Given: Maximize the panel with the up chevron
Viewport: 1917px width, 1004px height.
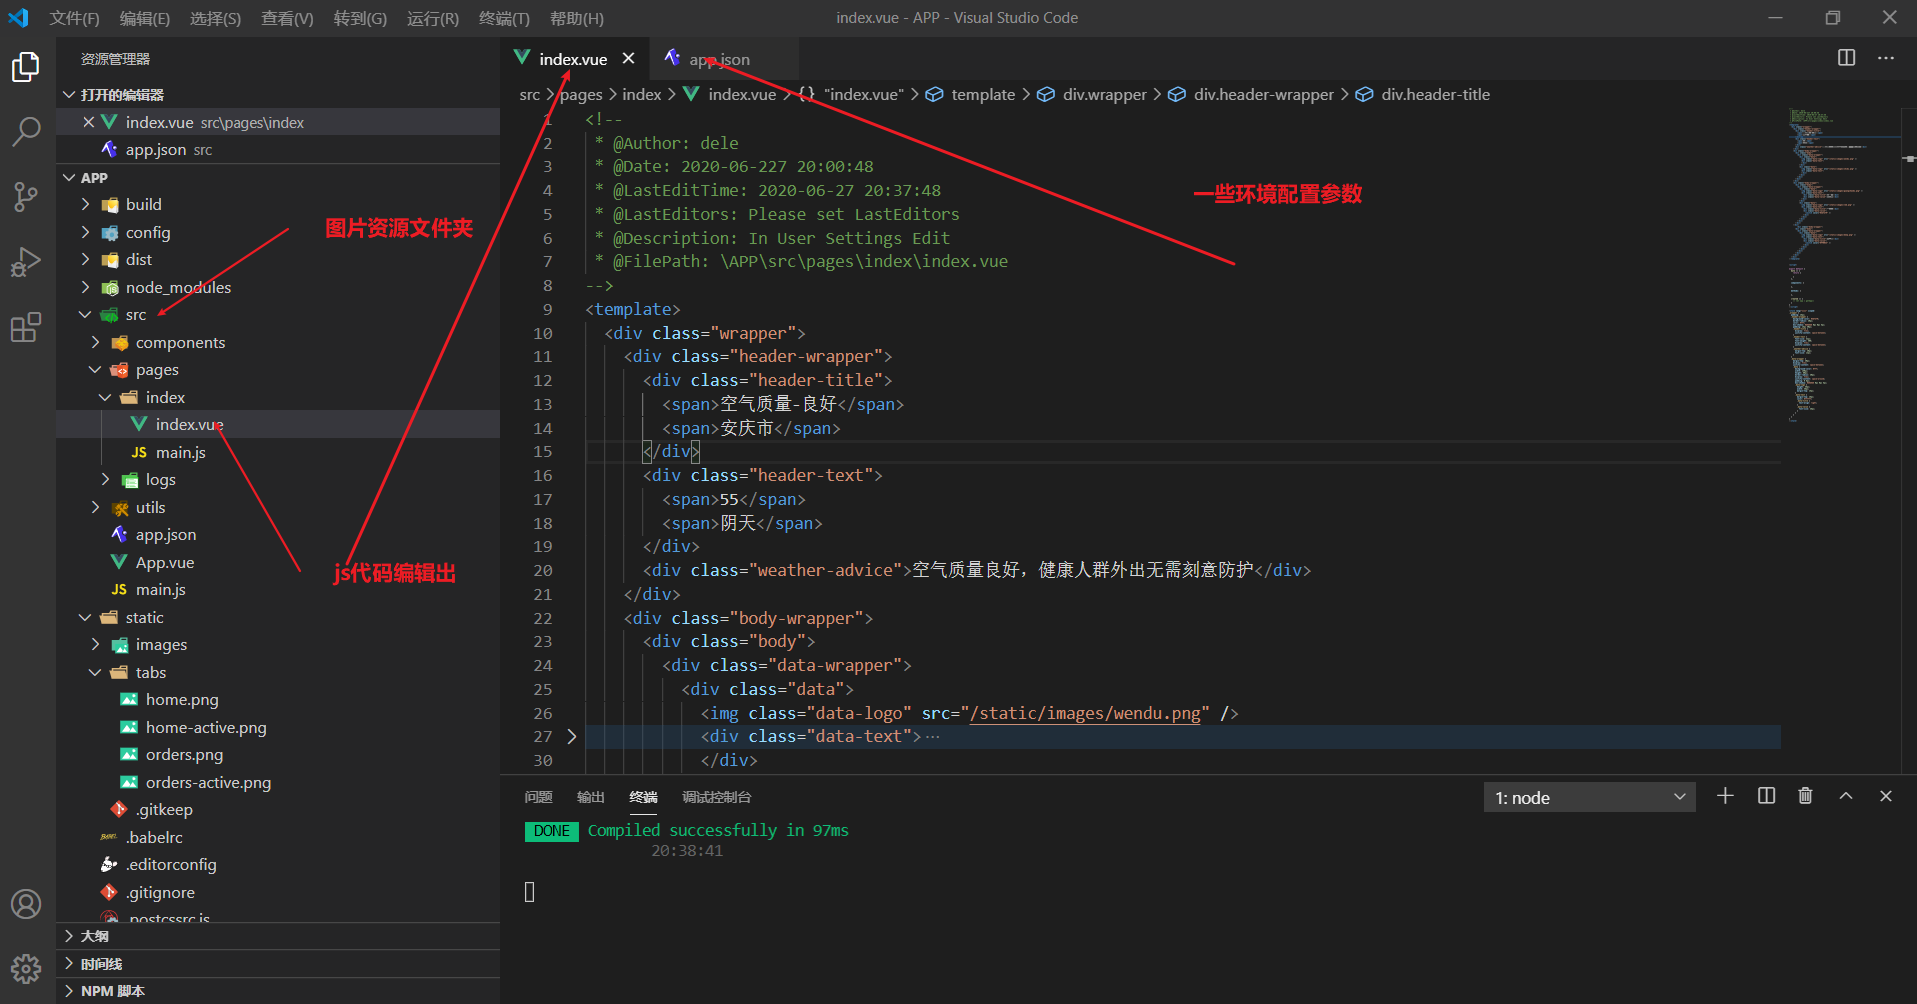Looking at the screenshot, I should tap(1846, 796).
